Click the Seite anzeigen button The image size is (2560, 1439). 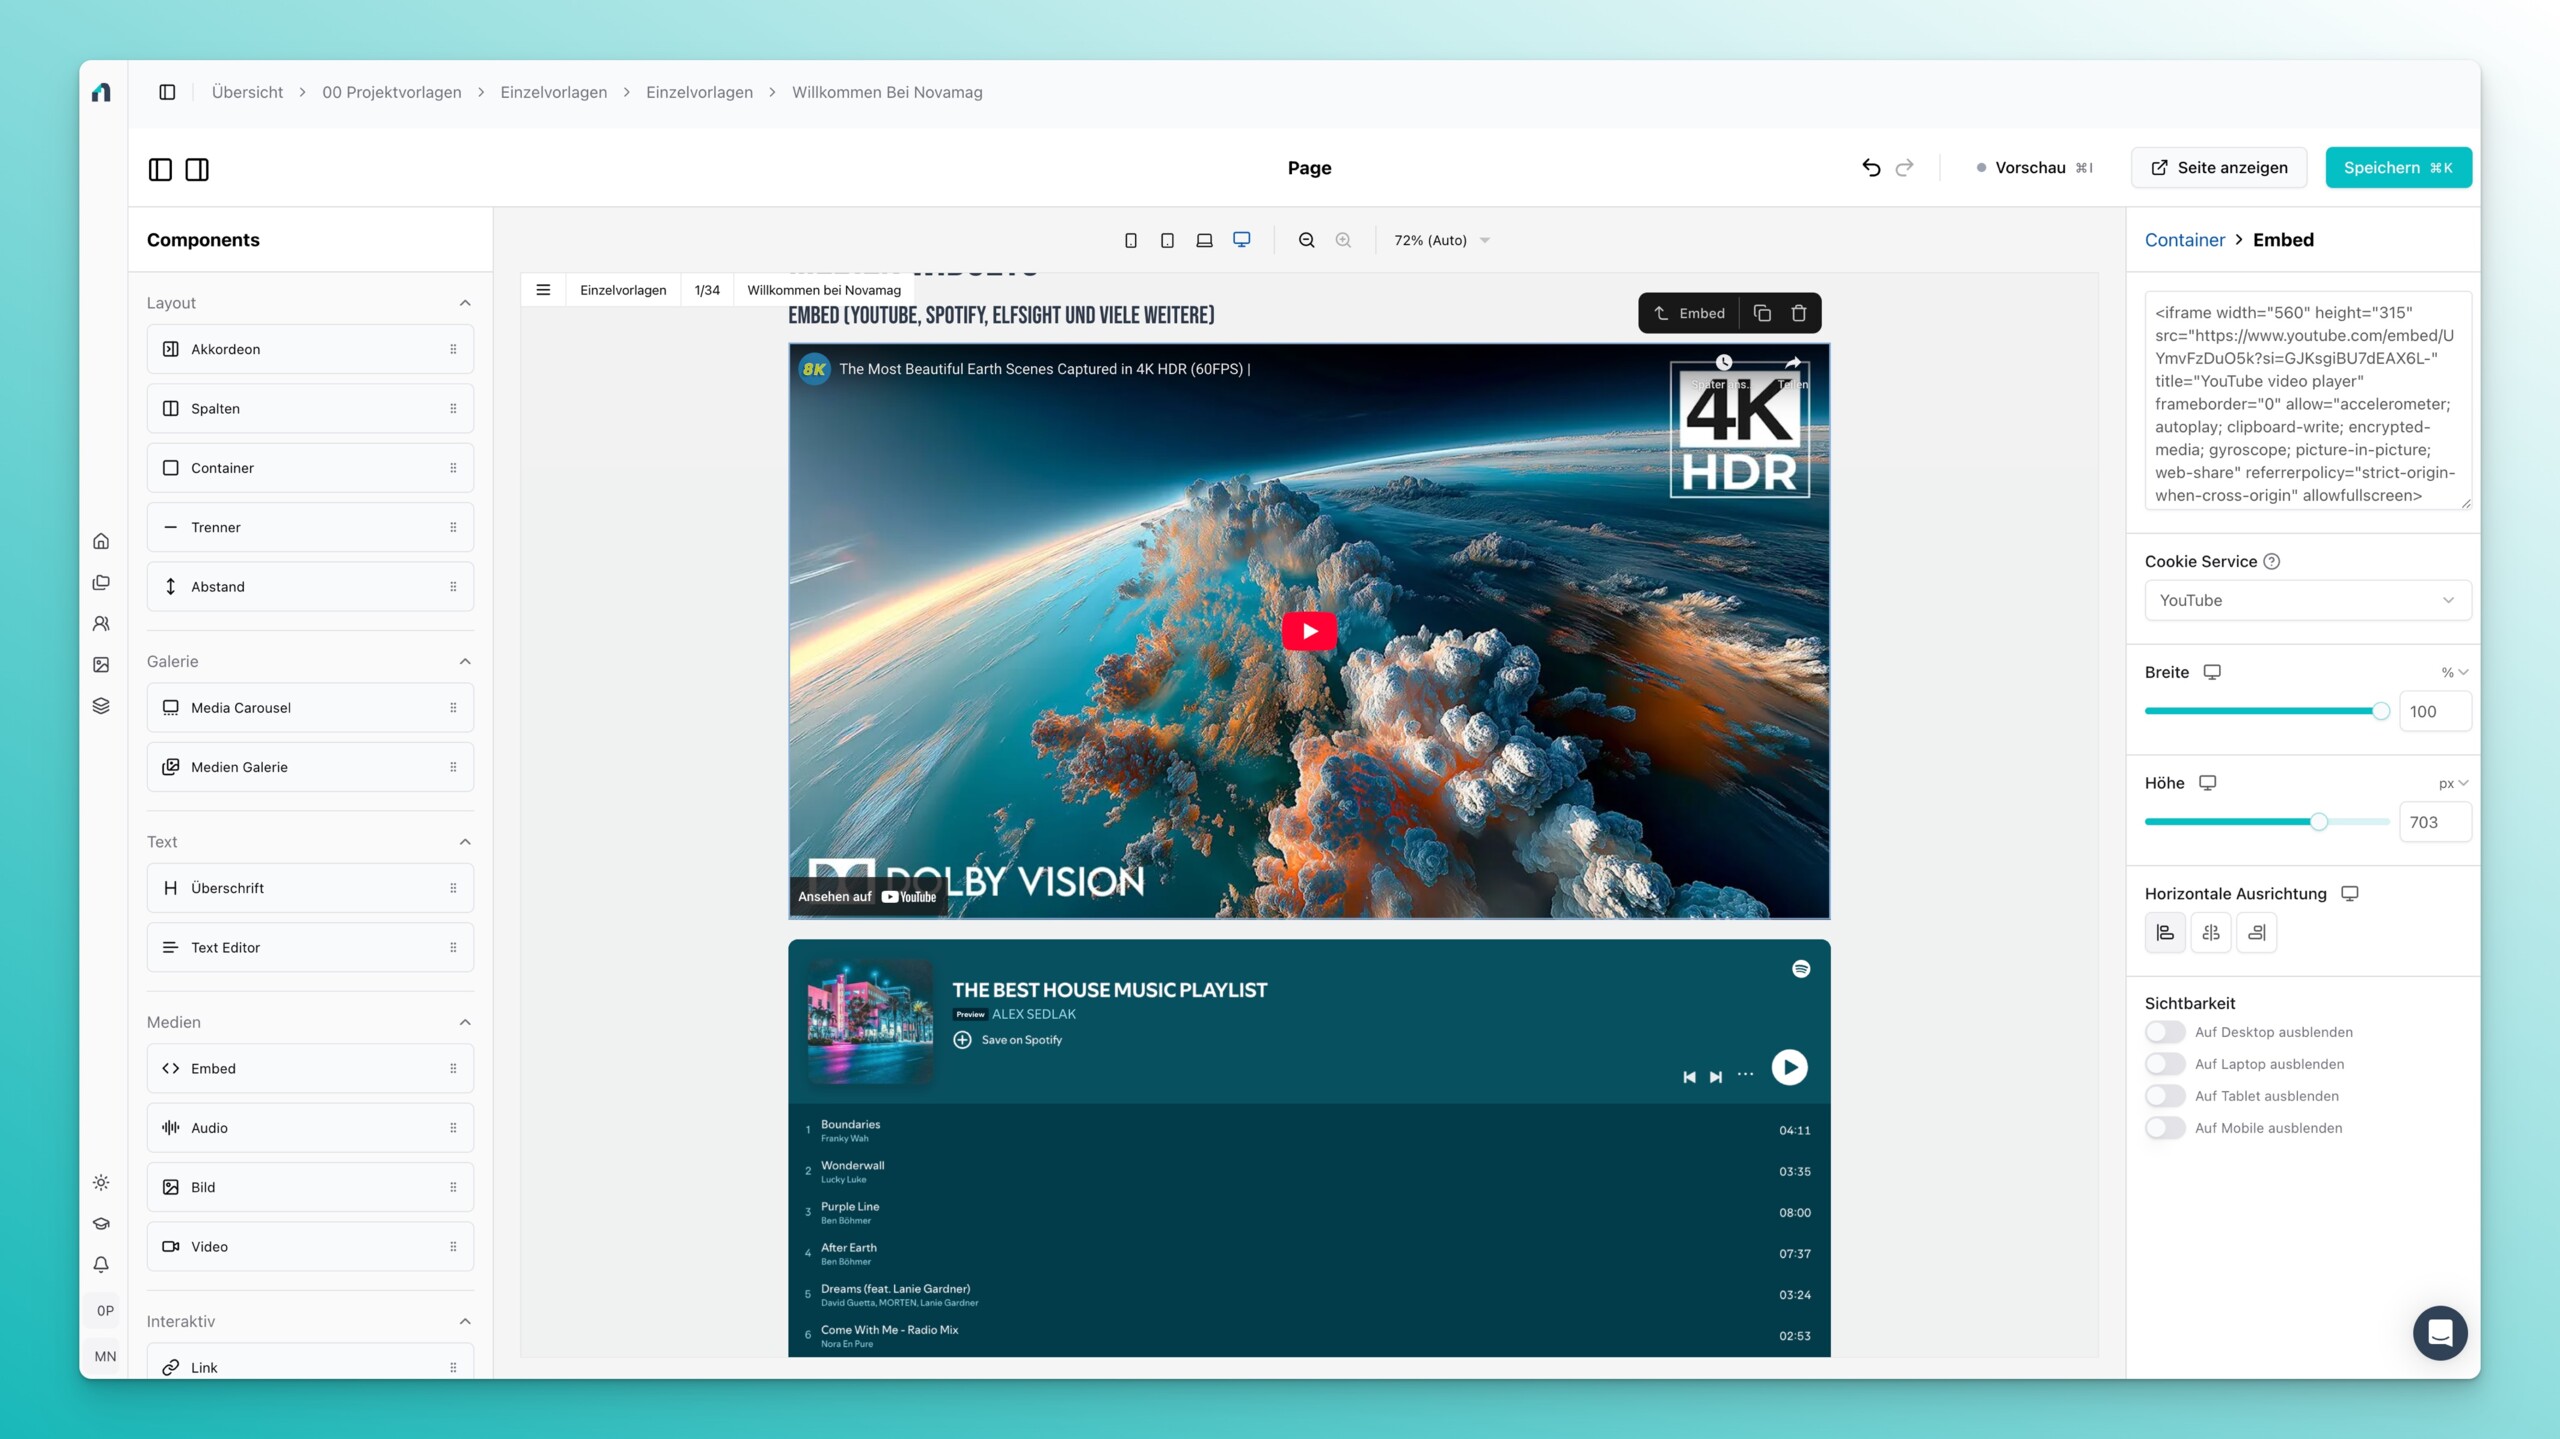[x=2219, y=167]
